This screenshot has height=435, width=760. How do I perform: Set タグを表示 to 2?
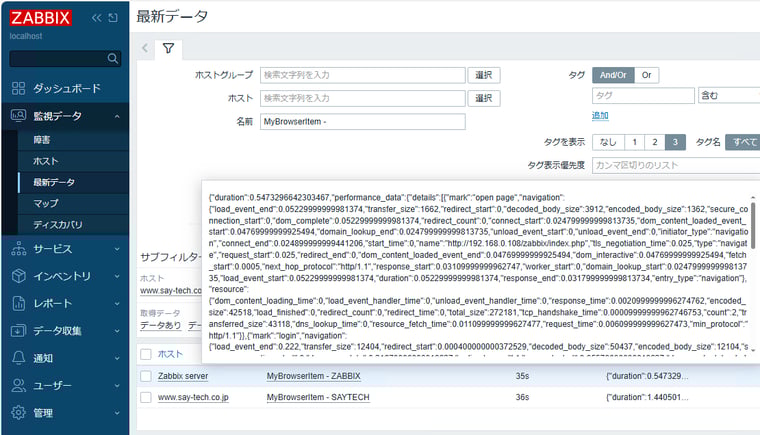tap(655, 142)
